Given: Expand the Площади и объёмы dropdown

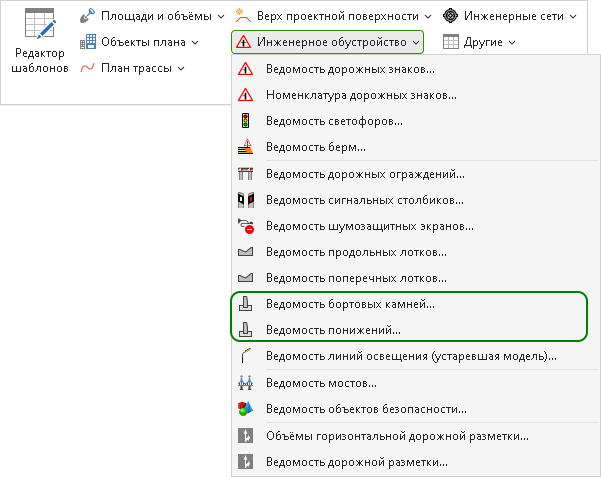Looking at the screenshot, I should tap(152, 16).
